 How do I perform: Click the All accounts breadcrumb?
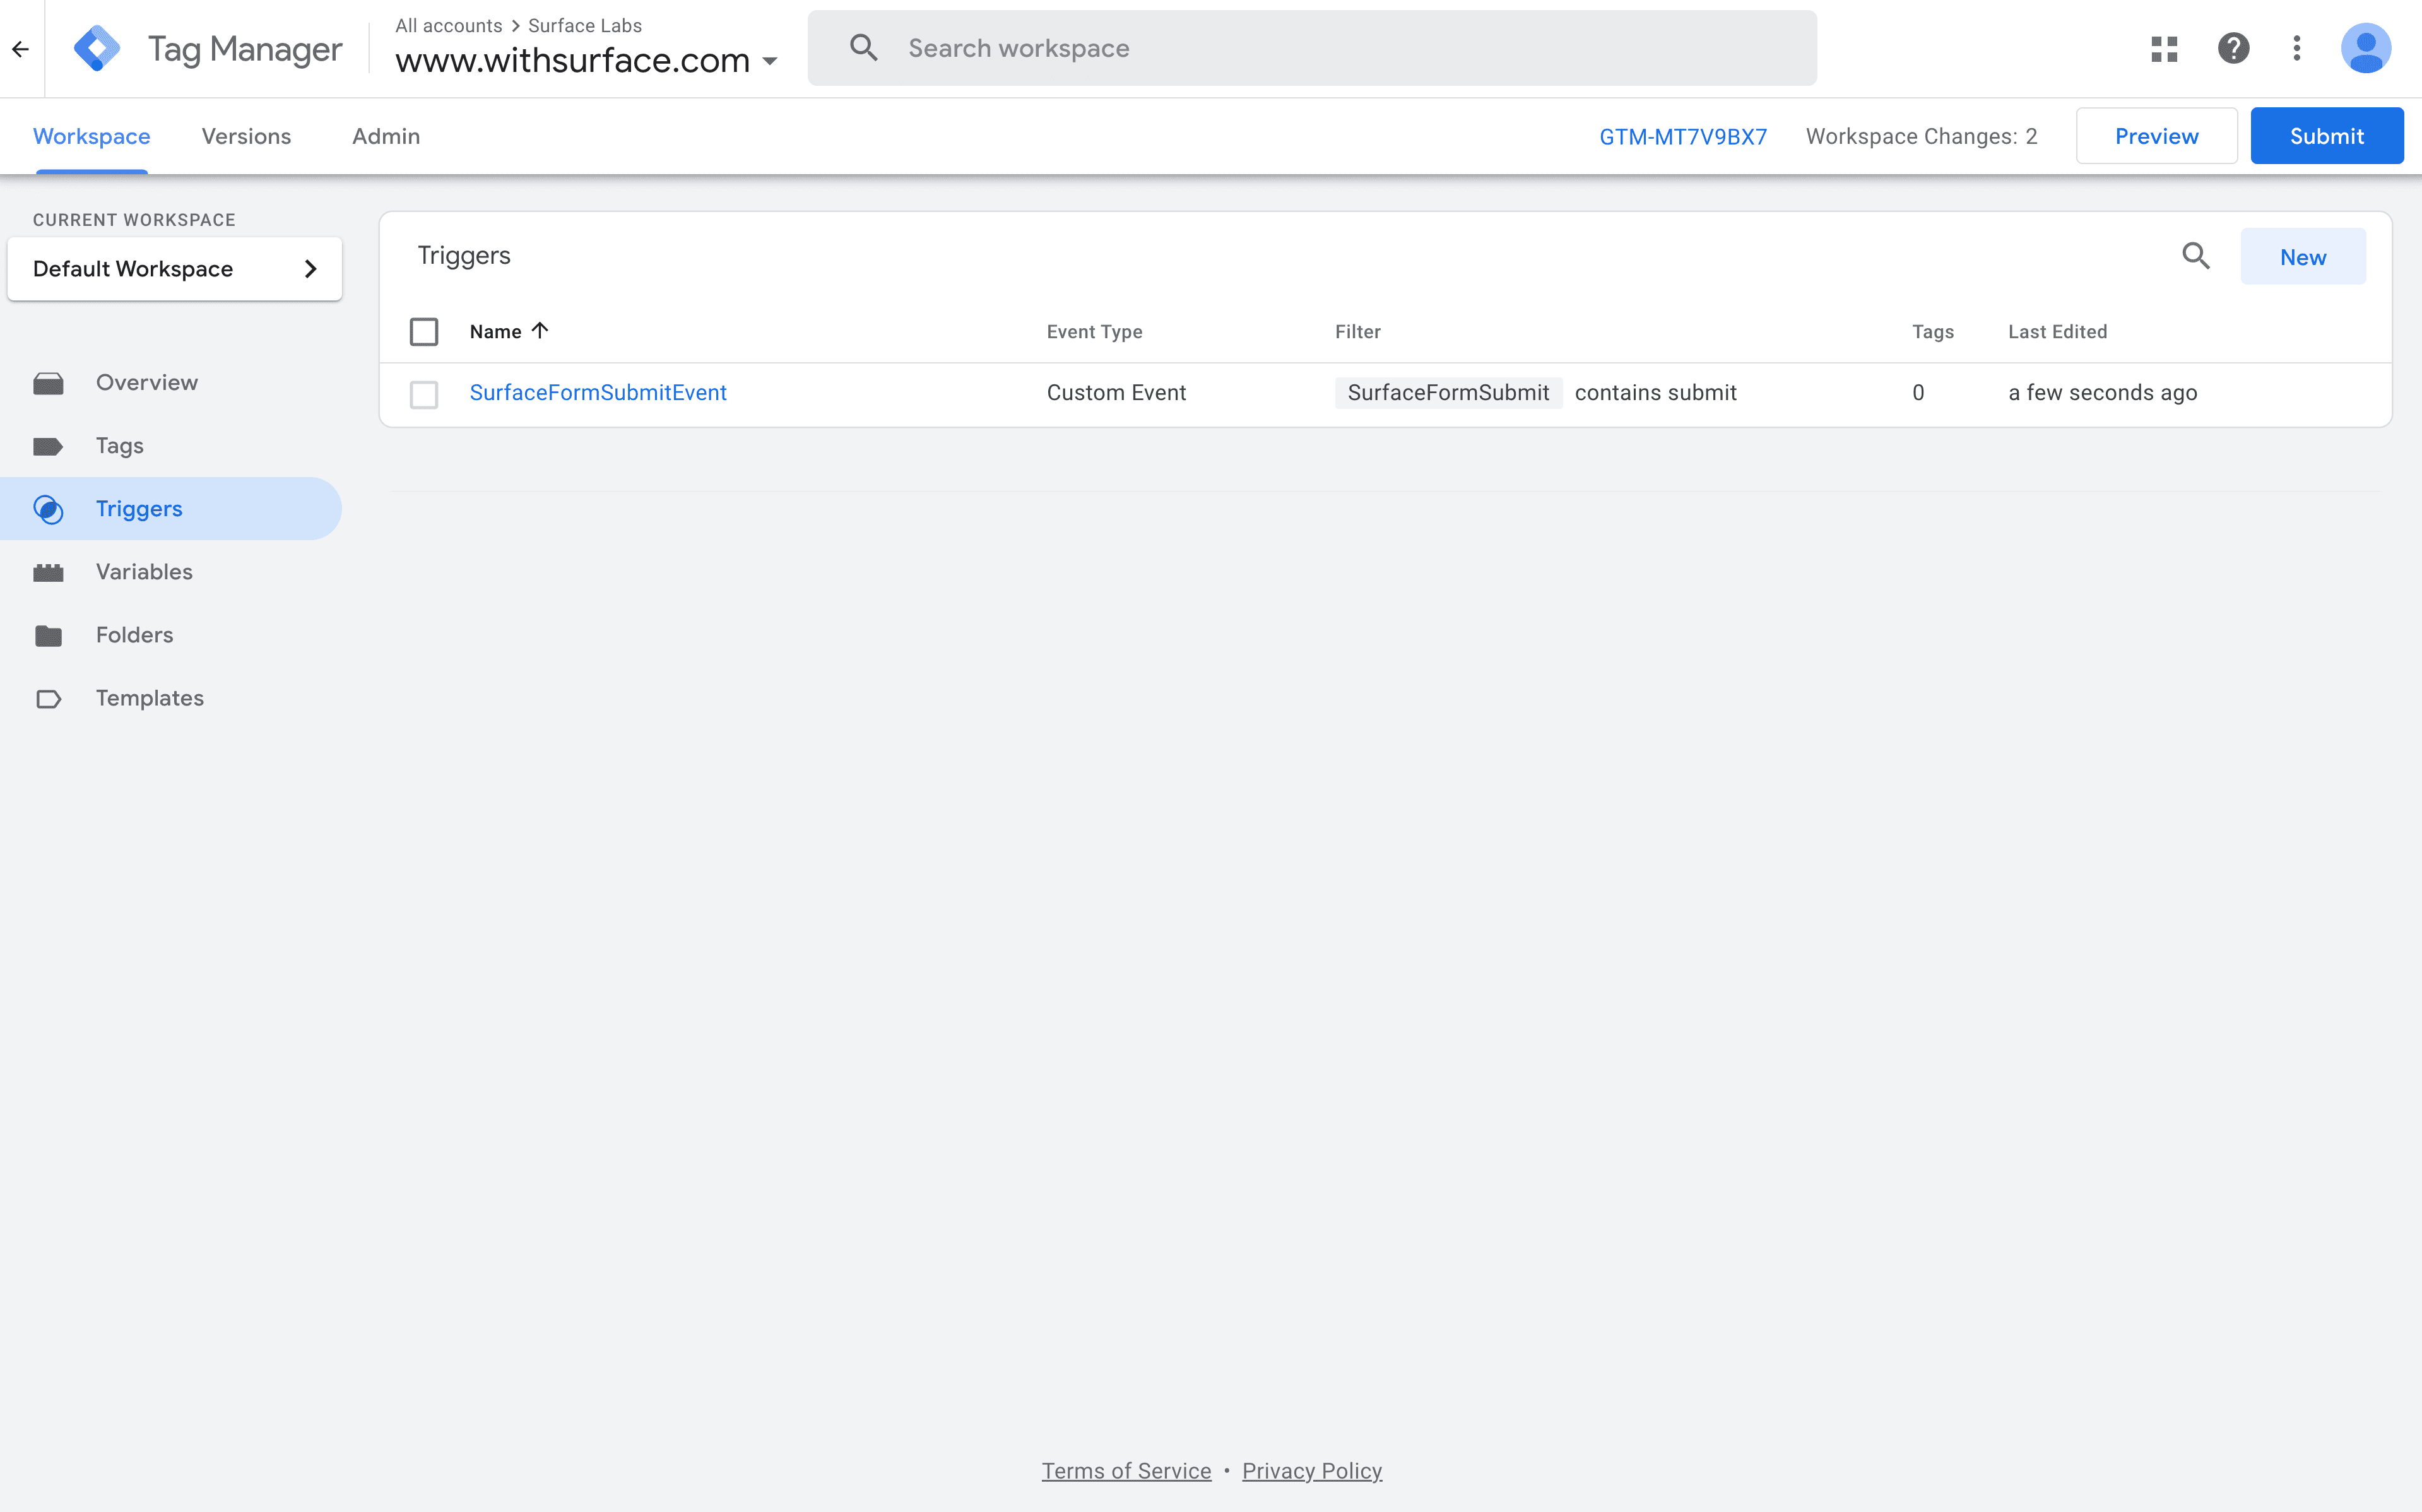click(x=448, y=26)
